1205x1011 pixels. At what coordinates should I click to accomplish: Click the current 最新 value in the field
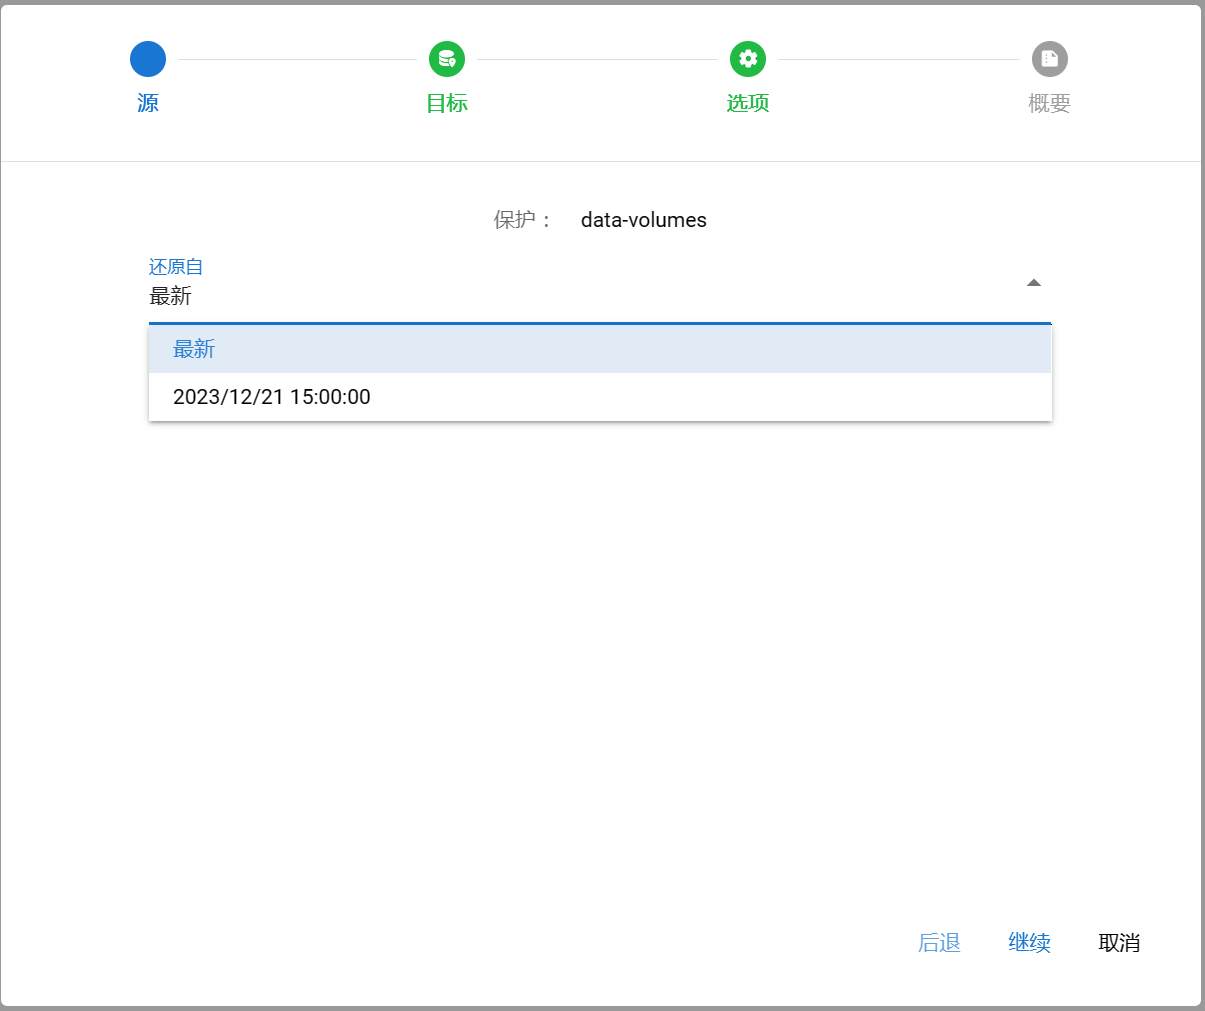171,296
